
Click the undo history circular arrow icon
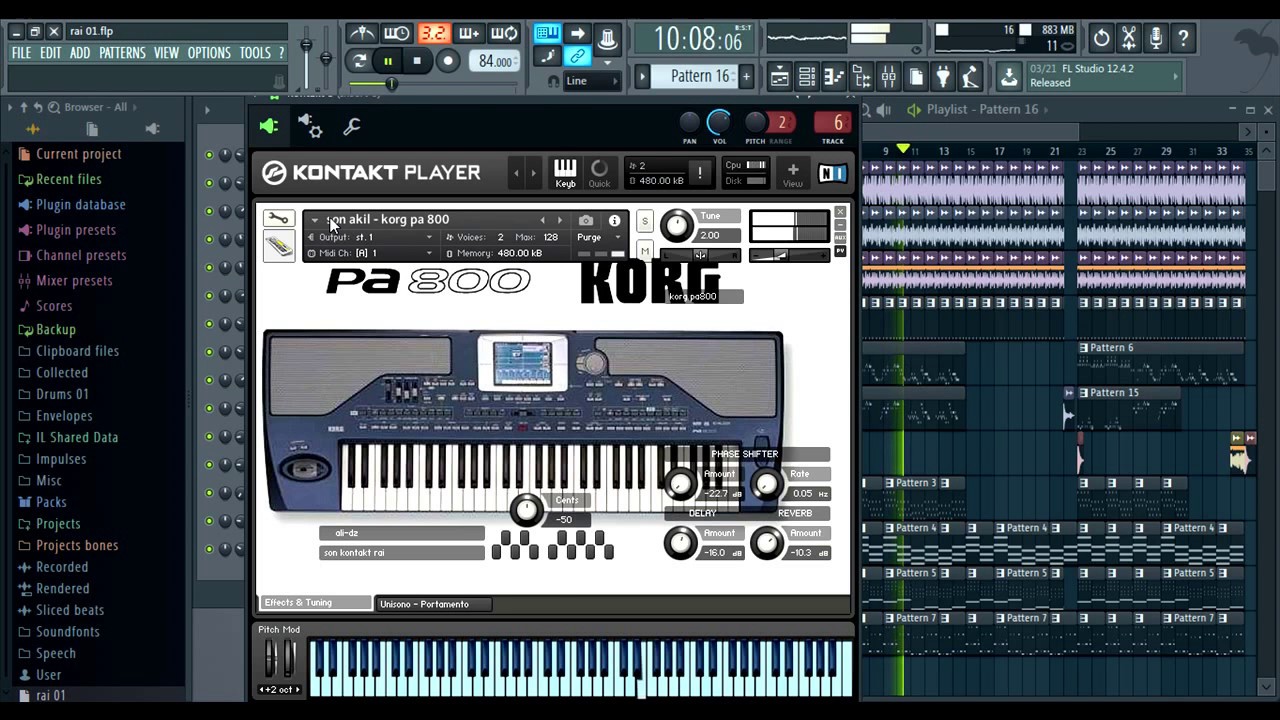click(1101, 38)
